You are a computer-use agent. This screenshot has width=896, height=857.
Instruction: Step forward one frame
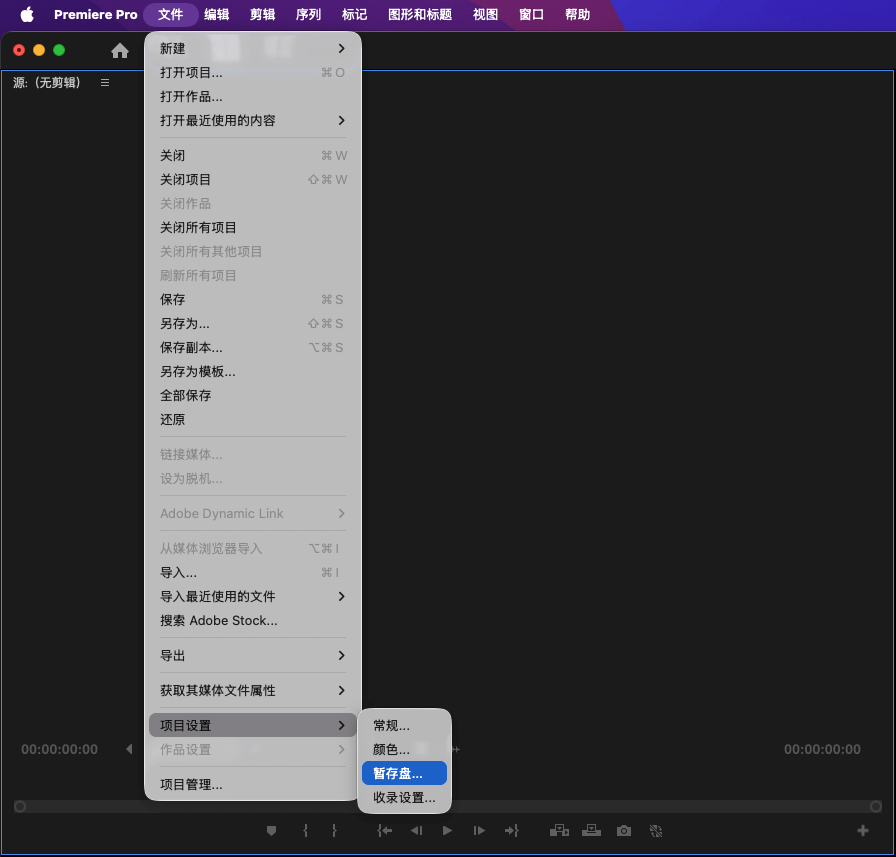point(479,830)
